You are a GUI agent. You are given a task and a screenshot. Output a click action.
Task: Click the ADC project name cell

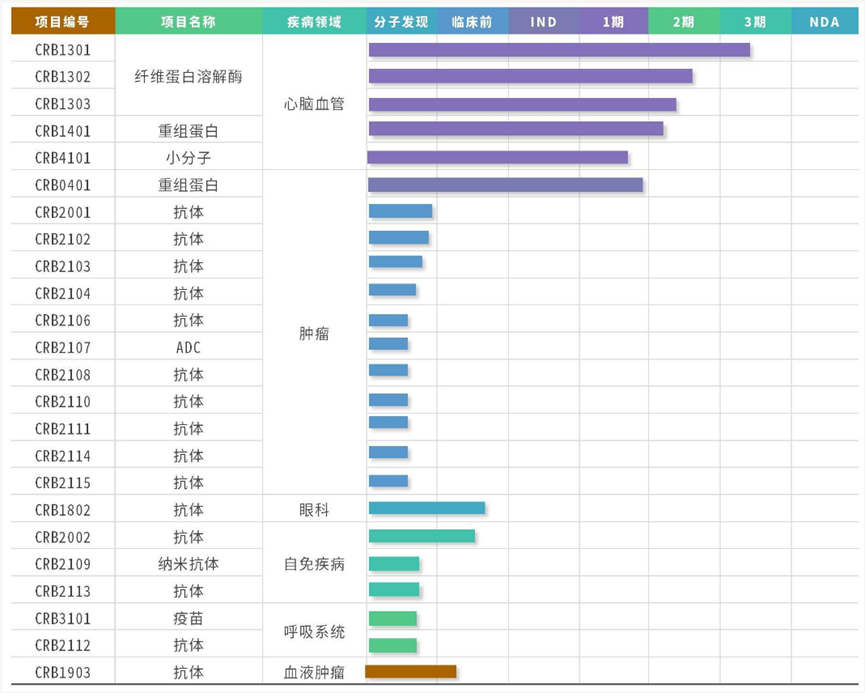click(189, 348)
